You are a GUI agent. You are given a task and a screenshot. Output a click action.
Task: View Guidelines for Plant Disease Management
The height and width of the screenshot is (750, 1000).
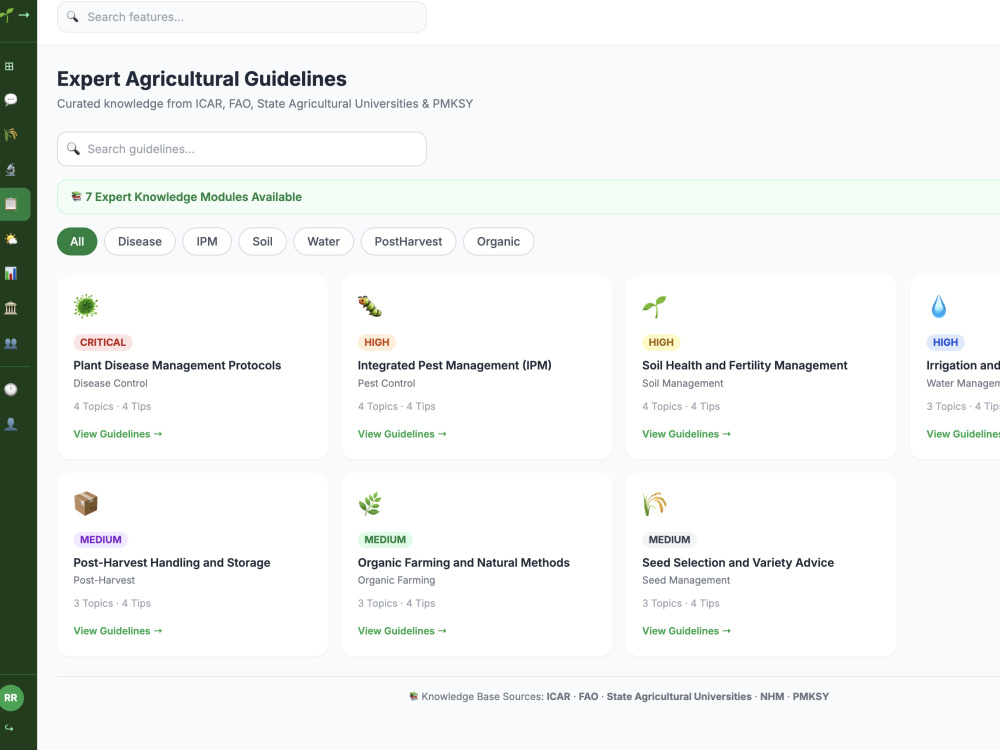pyautogui.click(x=118, y=434)
